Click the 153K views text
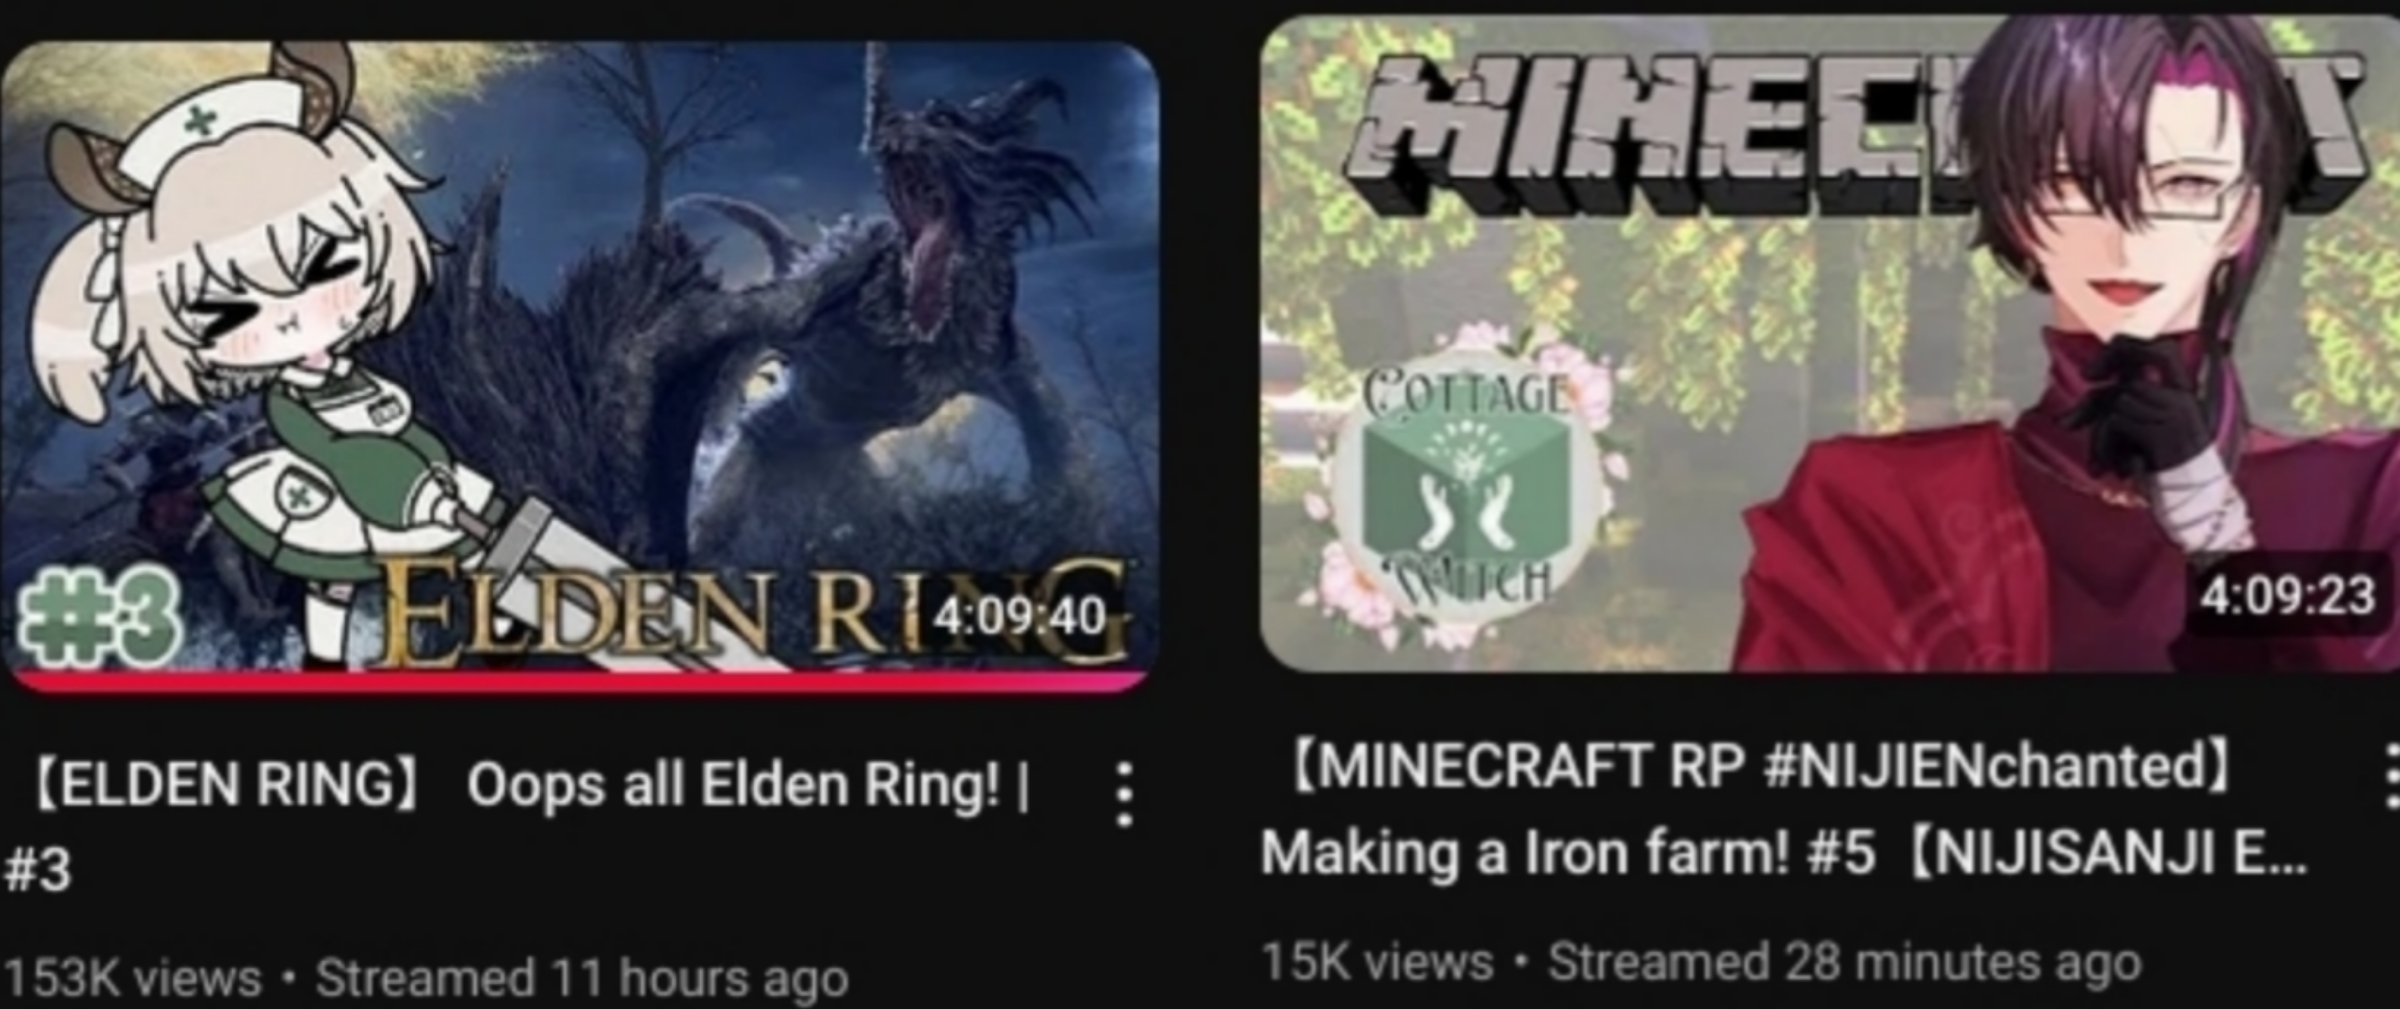Image resolution: width=2400 pixels, height=1009 pixels. click(x=133, y=977)
